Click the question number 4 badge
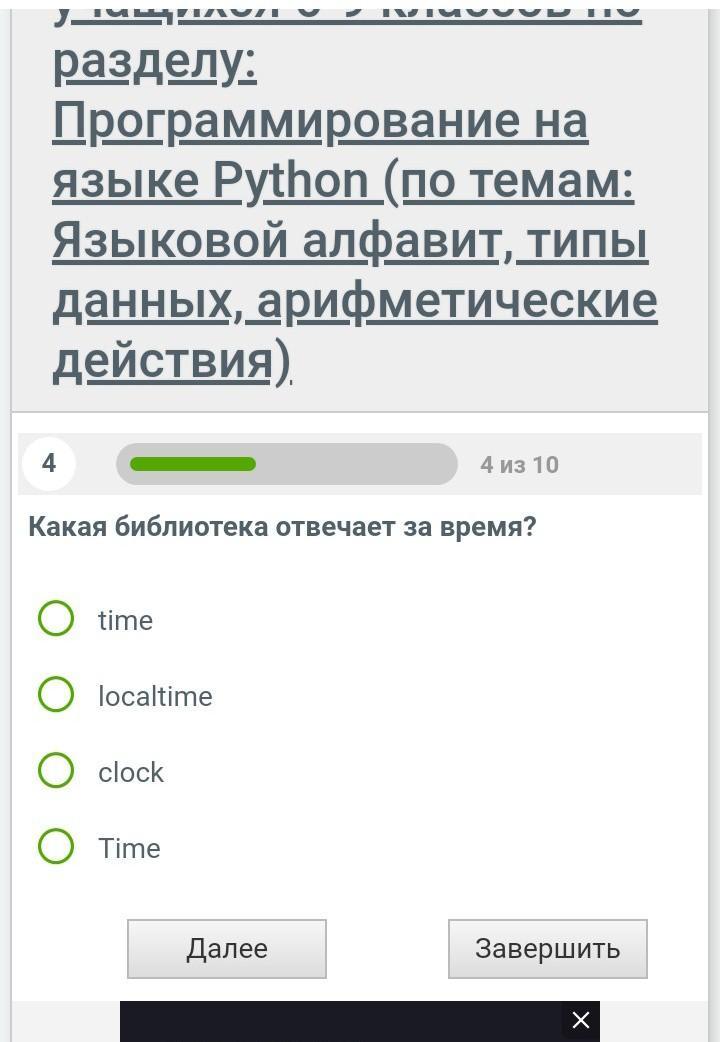The width and height of the screenshot is (720, 1042). (49, 464)
